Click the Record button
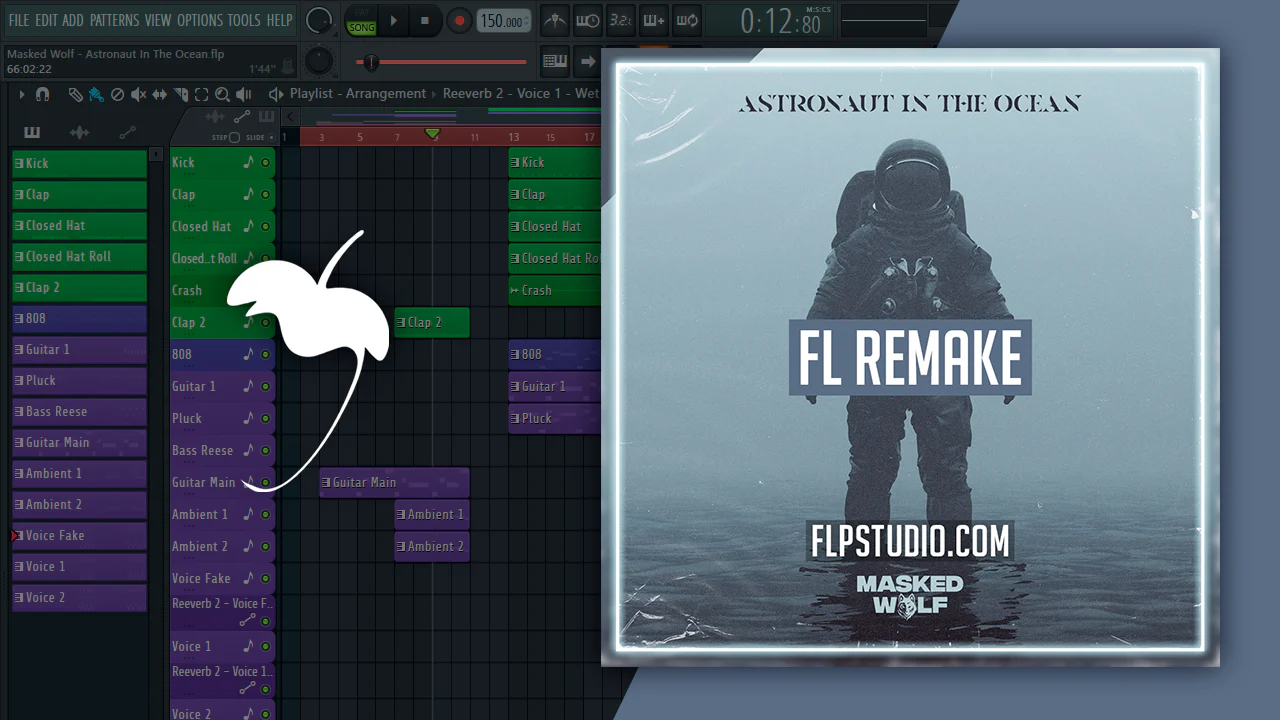Viewport: 1280px width, 720px height. tap(459, 20)
